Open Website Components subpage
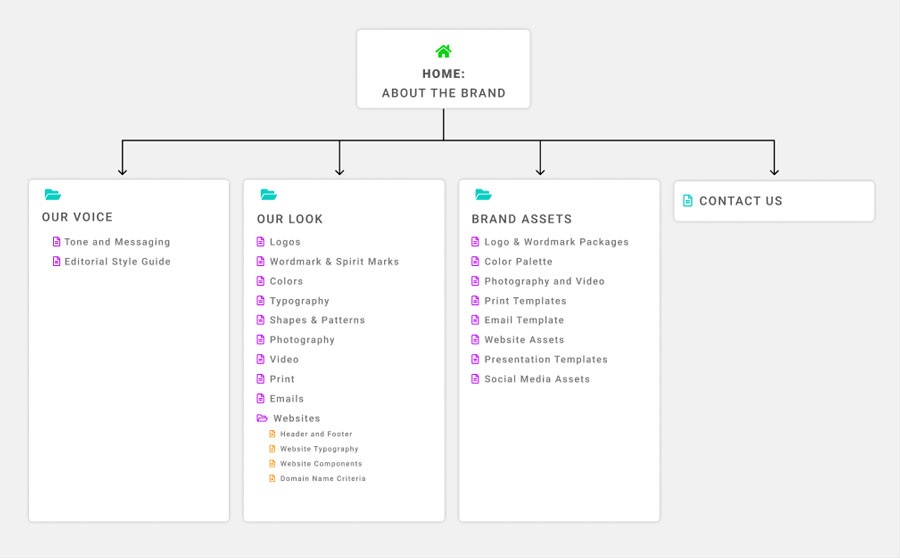 point(321,463)
